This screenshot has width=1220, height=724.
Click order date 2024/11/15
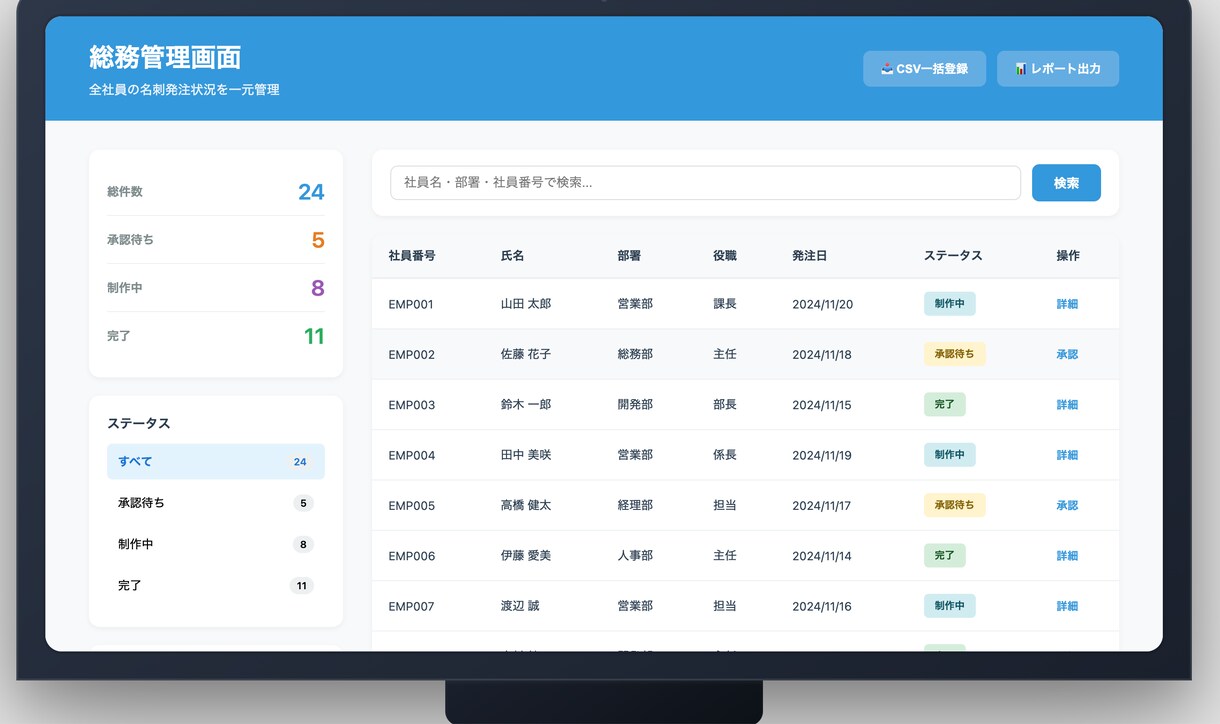click(822, 405)
